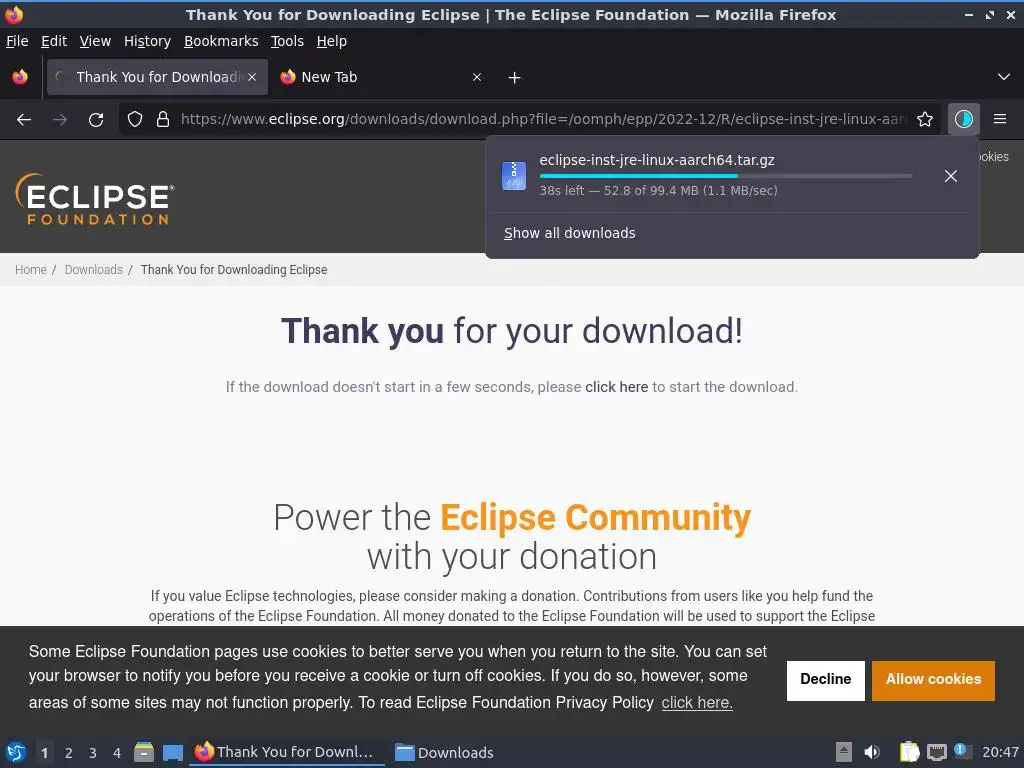Reload the current page
Screen dimensions: 1024x768
[96, 120]
